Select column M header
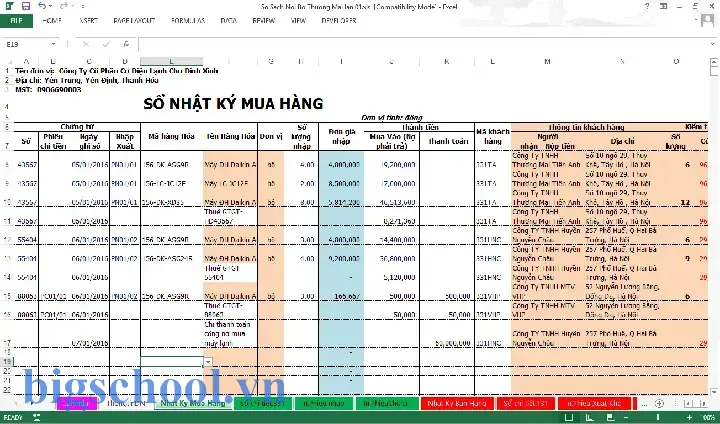Viewport: 720px width, 424px height. coord(547,61)
